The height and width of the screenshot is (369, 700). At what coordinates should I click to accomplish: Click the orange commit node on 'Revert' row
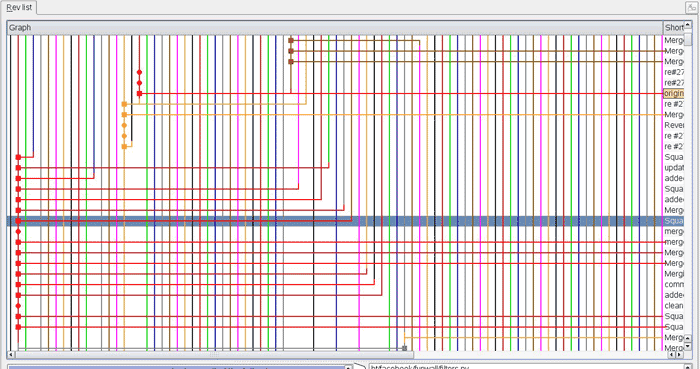click(x=124, y=125)
